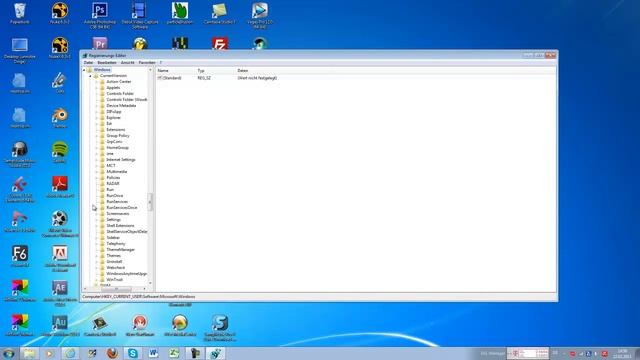
Task: Open the Favoriten menu
Action: (x=147, y=62)
